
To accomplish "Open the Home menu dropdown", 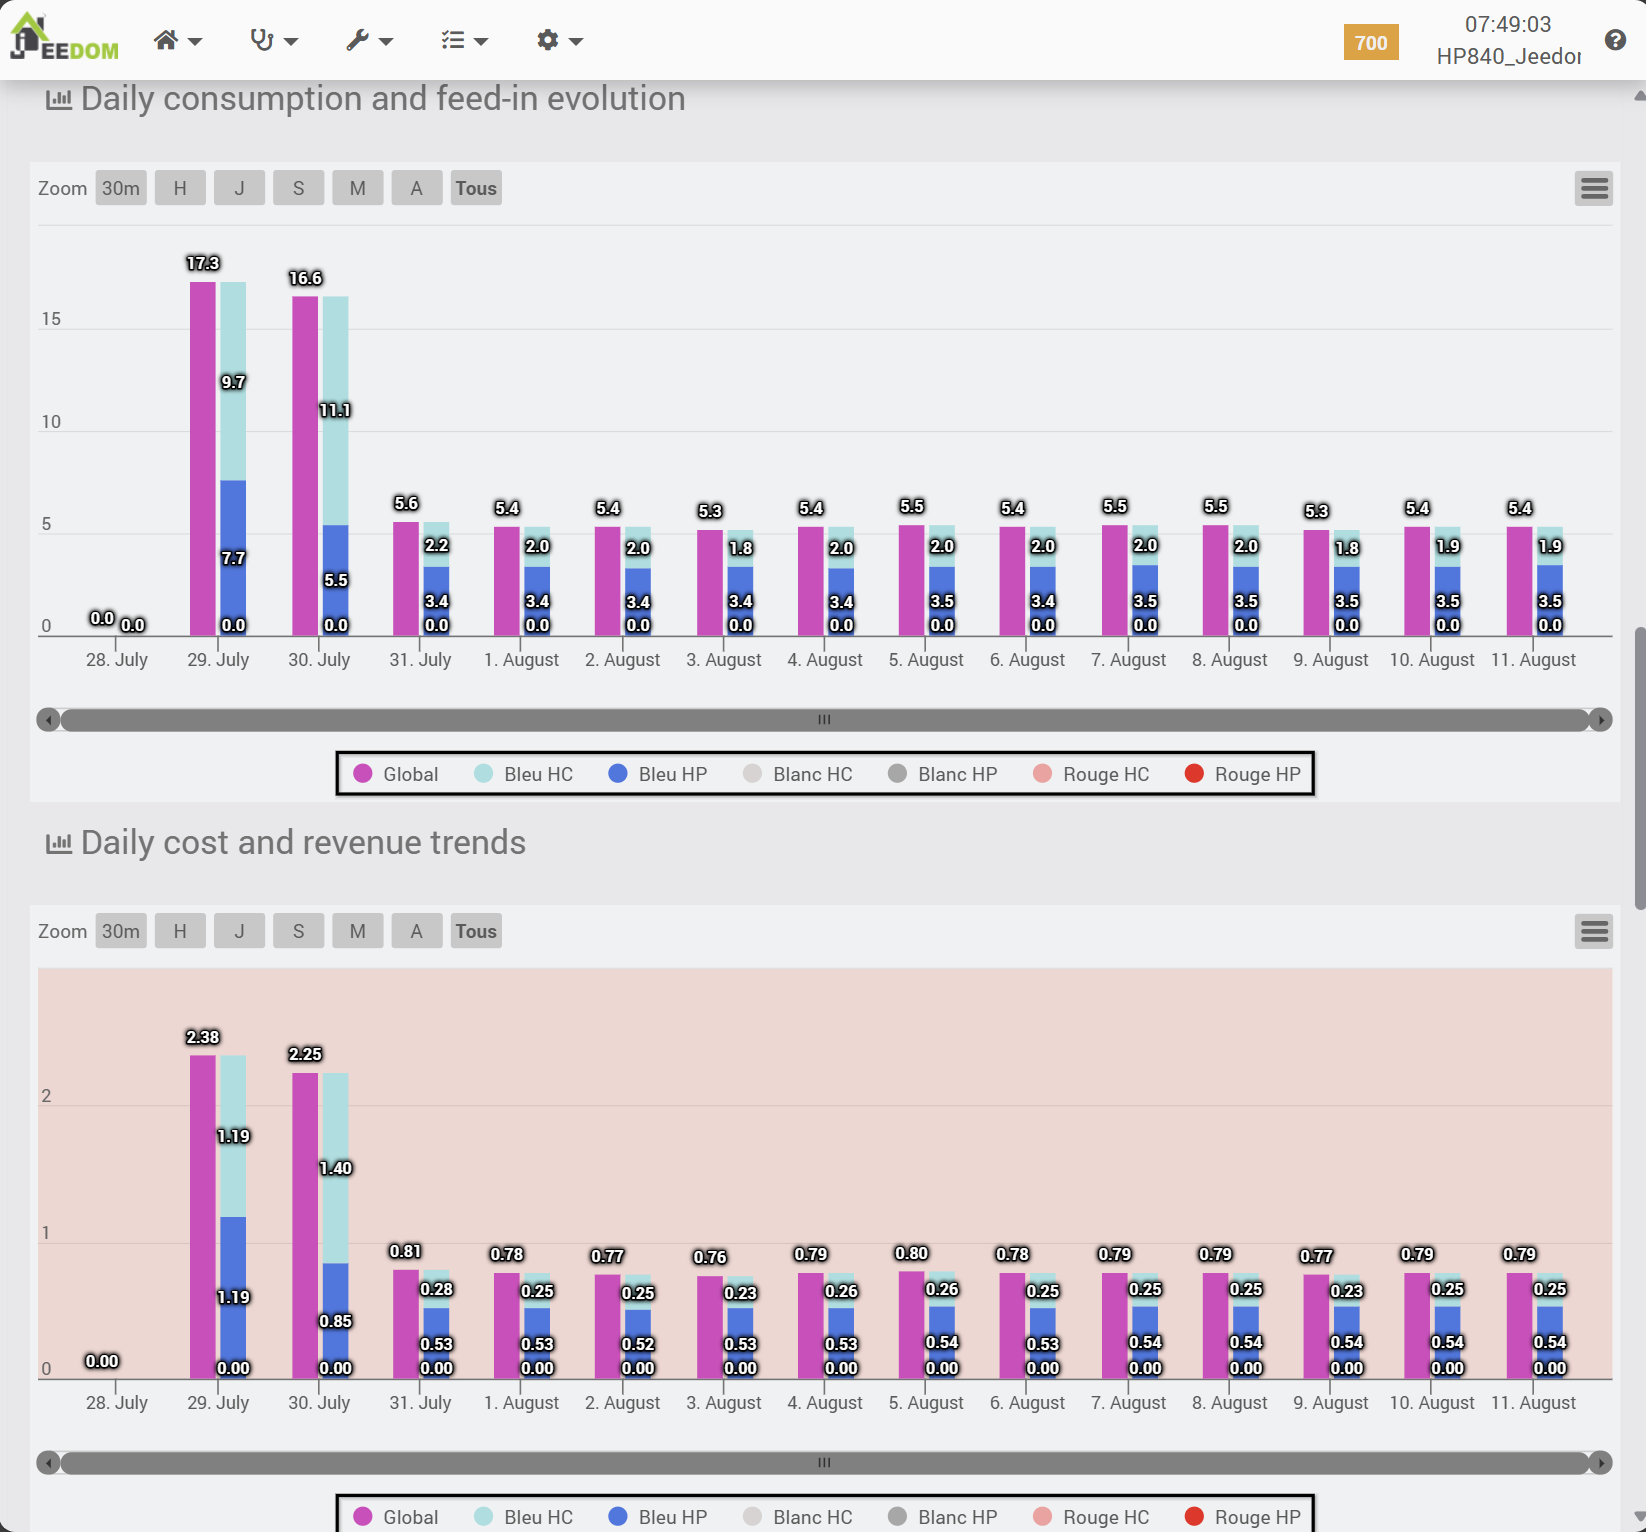I will pyautogui.click(x=177, y=40).
